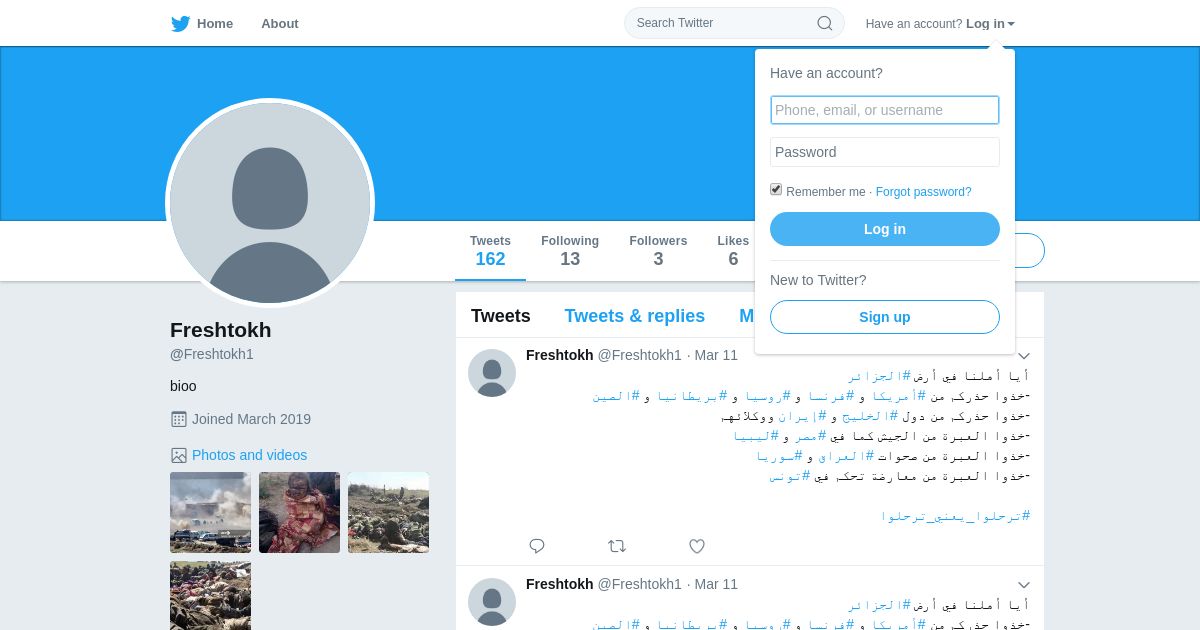Retweet the first Freshtokh tweet
1200x630 pixels.
pyautogui.click(x=617, y=546)
